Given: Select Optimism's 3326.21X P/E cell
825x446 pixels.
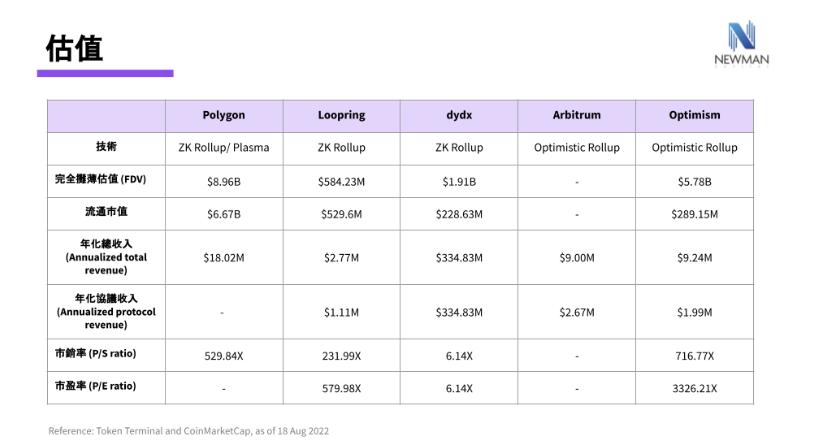Looking at the screenshot, I should point(694,387).
